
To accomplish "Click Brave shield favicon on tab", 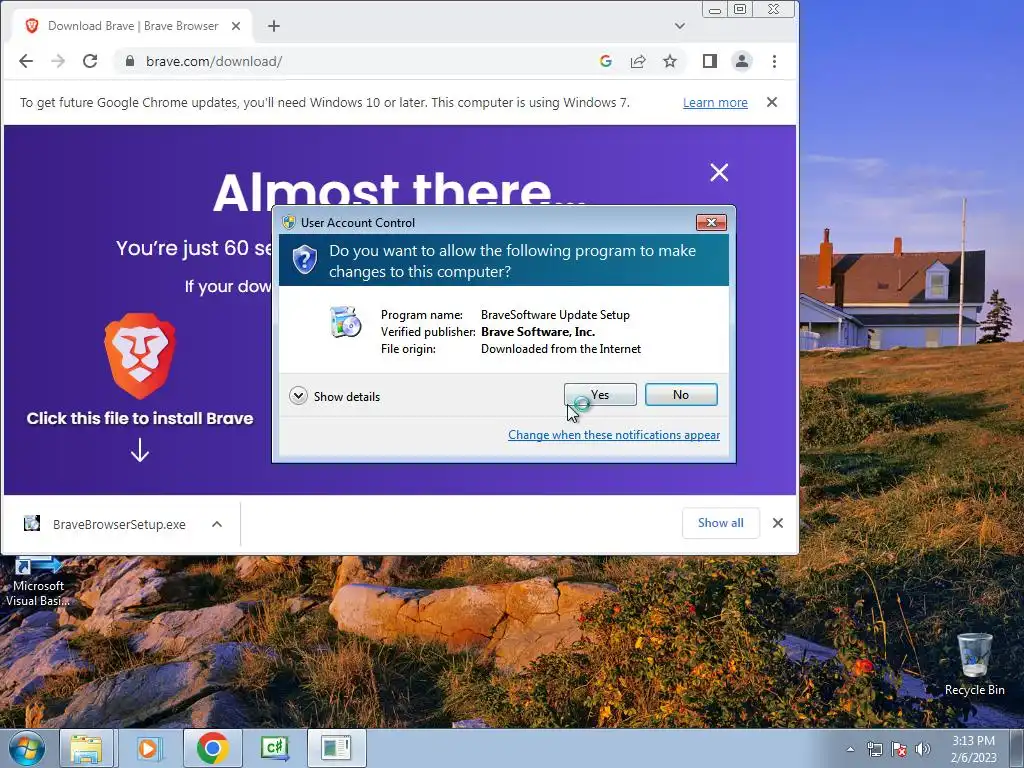I will pyautogui.click(x=32, y=26).
